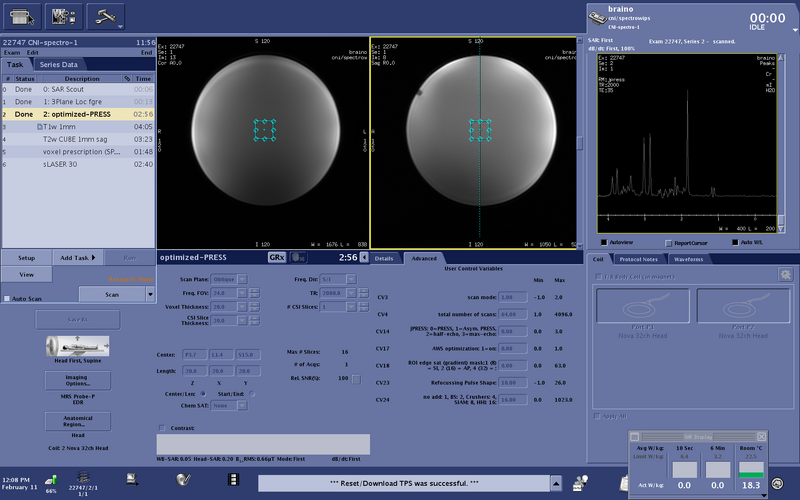Open Imaging Options
800x500 pixels.
(x=78, y=381)
